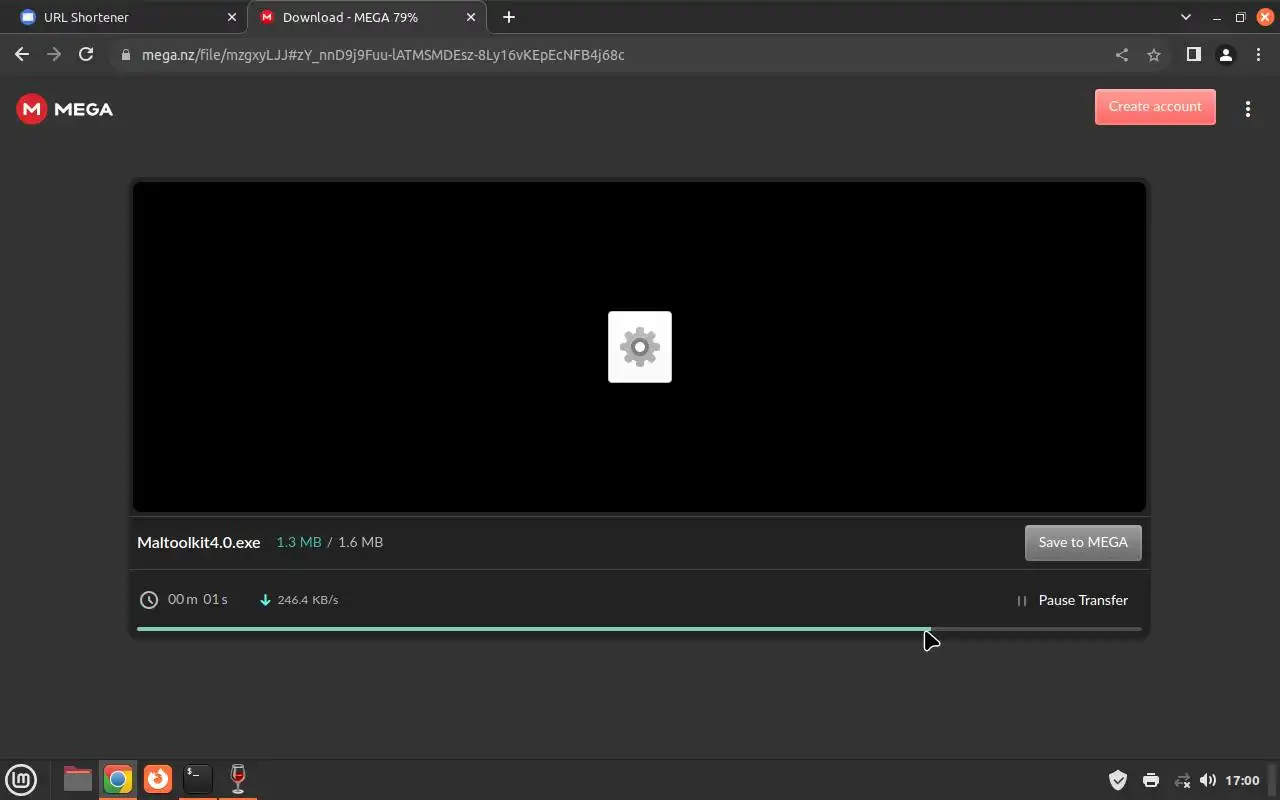Launch Firefox from the taskbar
The height and width of the screenshot is (800, 1280).
tap(158, 779)
